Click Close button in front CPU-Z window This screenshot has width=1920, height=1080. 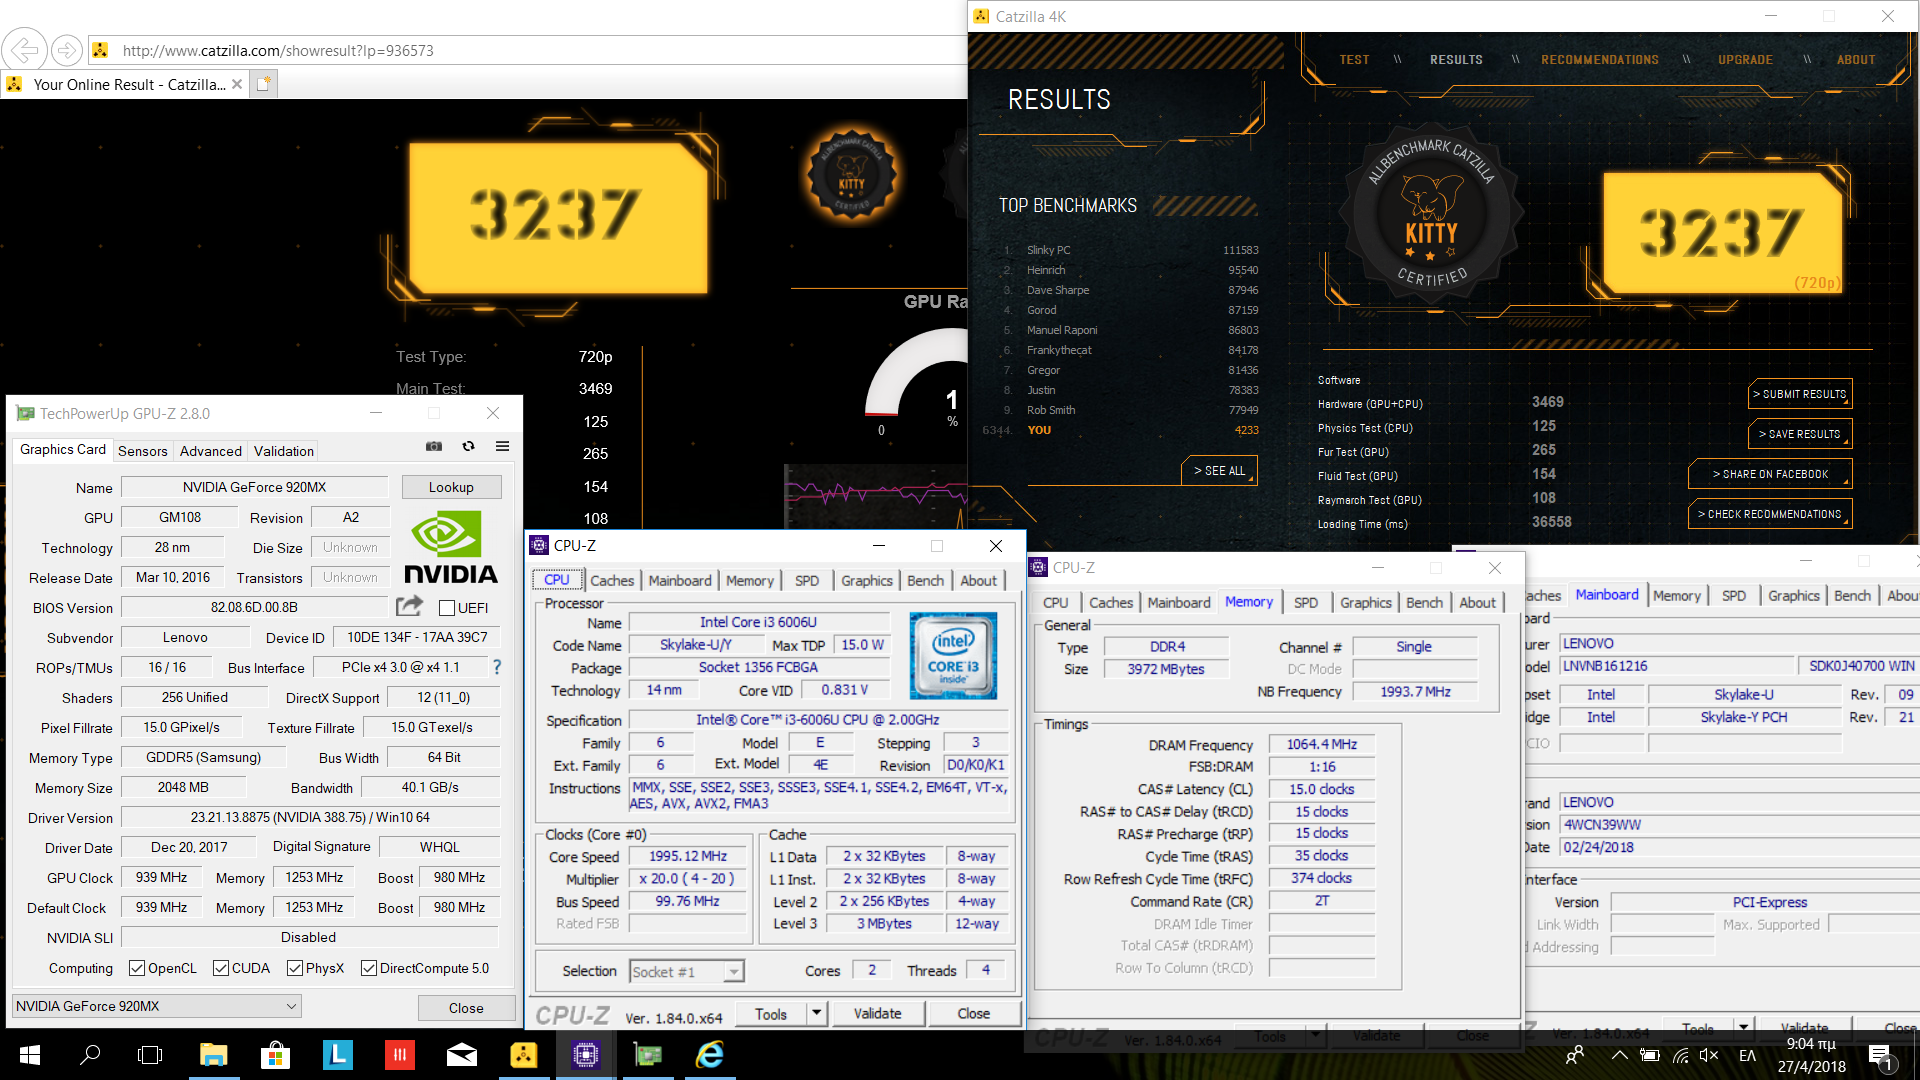[x=974, y=1013]
